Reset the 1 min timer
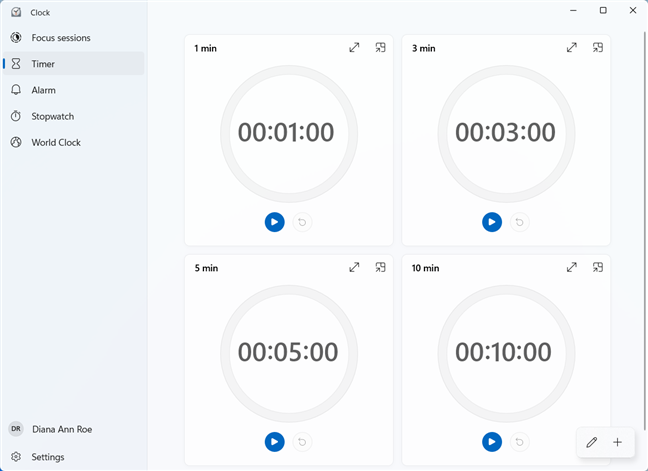Viewport: 648px width, 471px height. coord(302,222)
